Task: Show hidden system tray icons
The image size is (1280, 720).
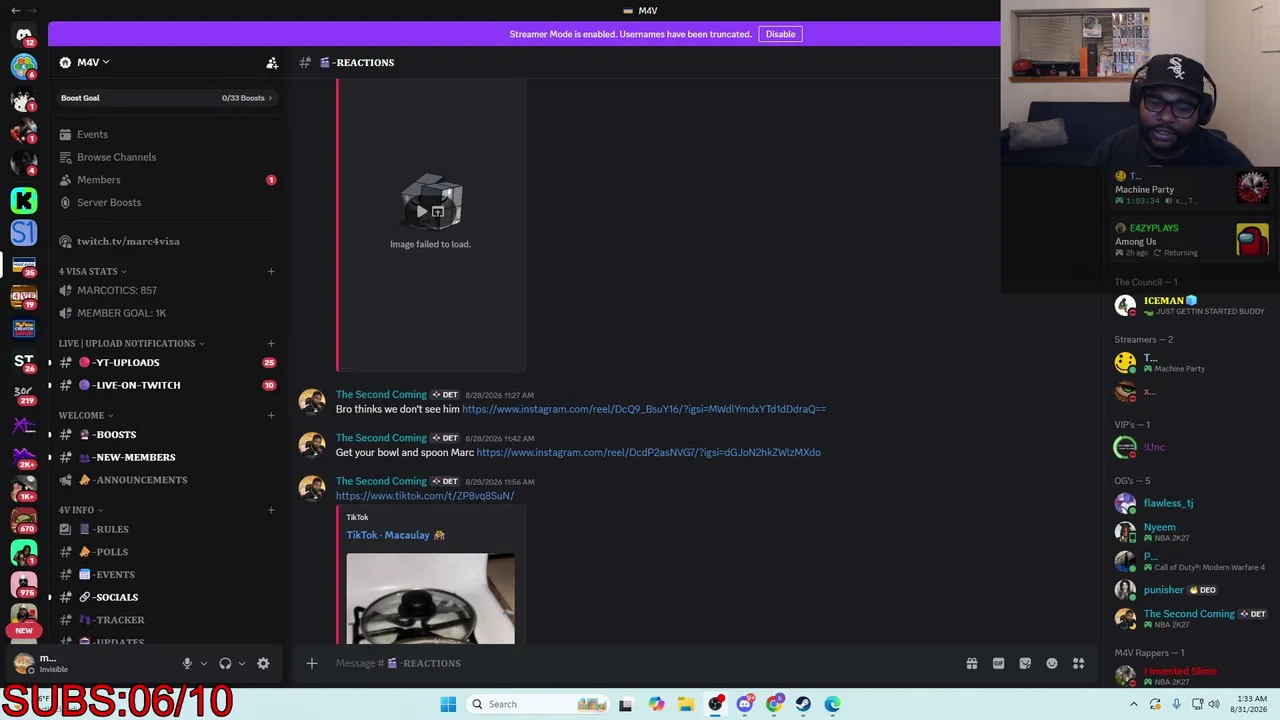Action: tap(1133, 704)
